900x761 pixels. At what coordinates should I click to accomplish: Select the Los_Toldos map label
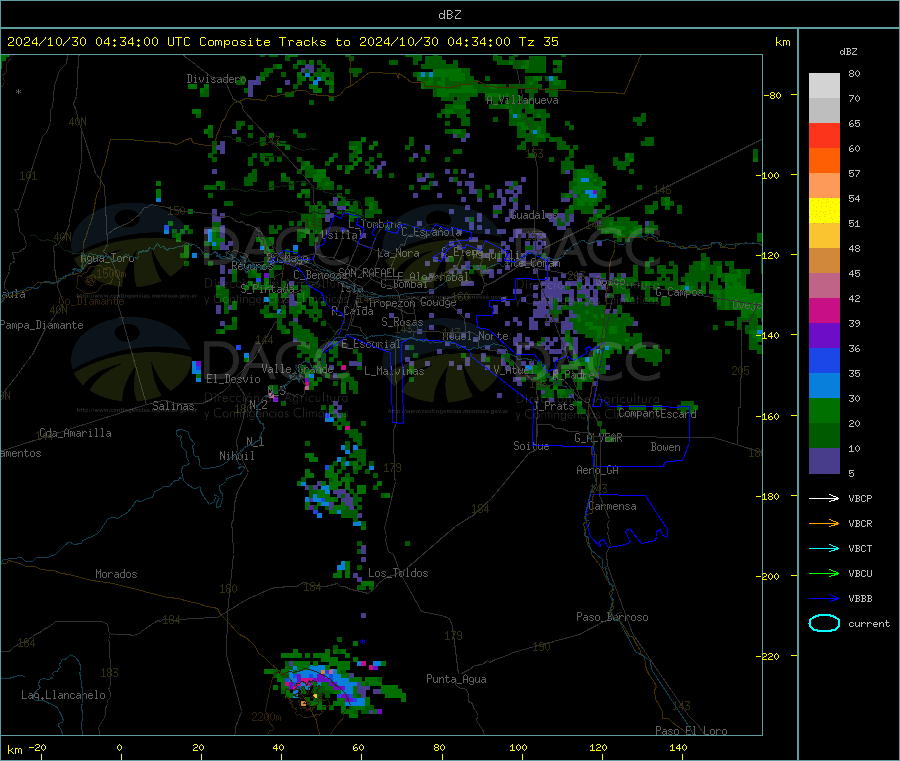[398, 573]
